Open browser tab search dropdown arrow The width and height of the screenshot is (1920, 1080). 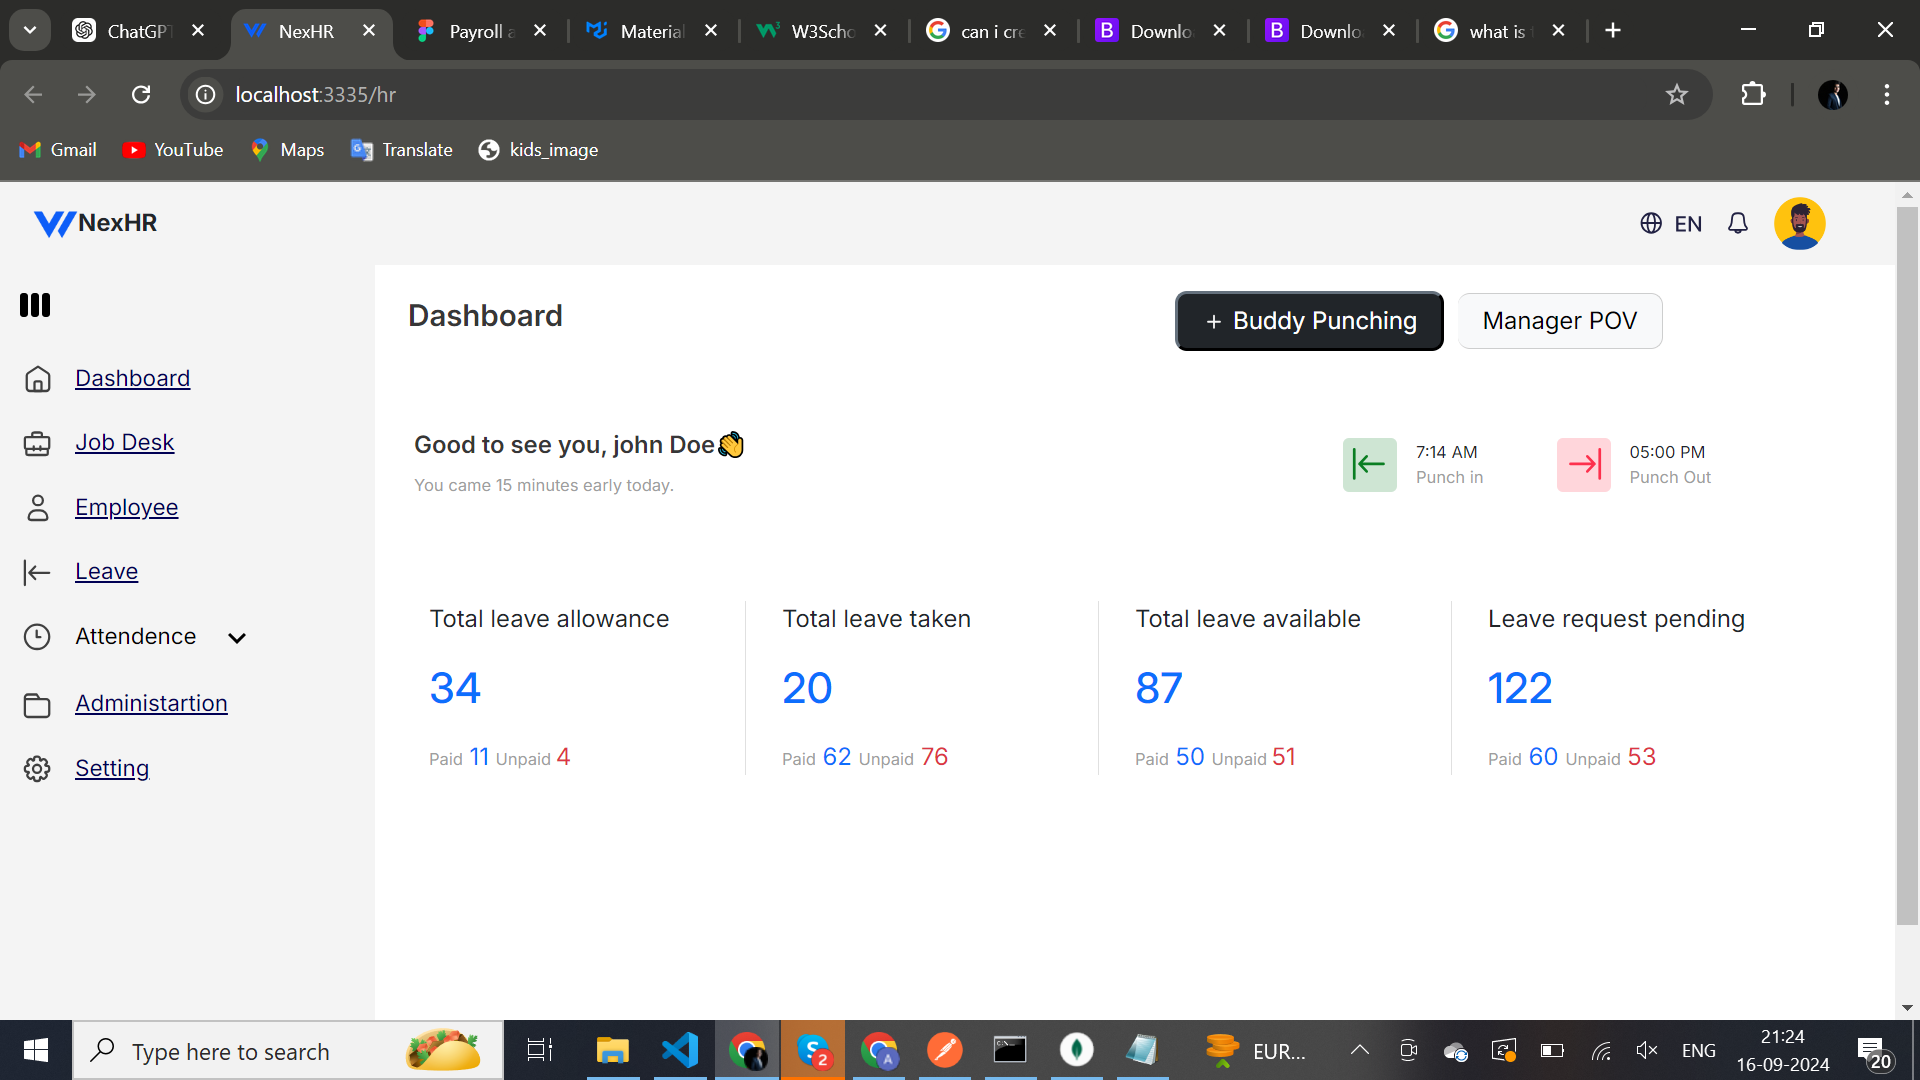30,30
